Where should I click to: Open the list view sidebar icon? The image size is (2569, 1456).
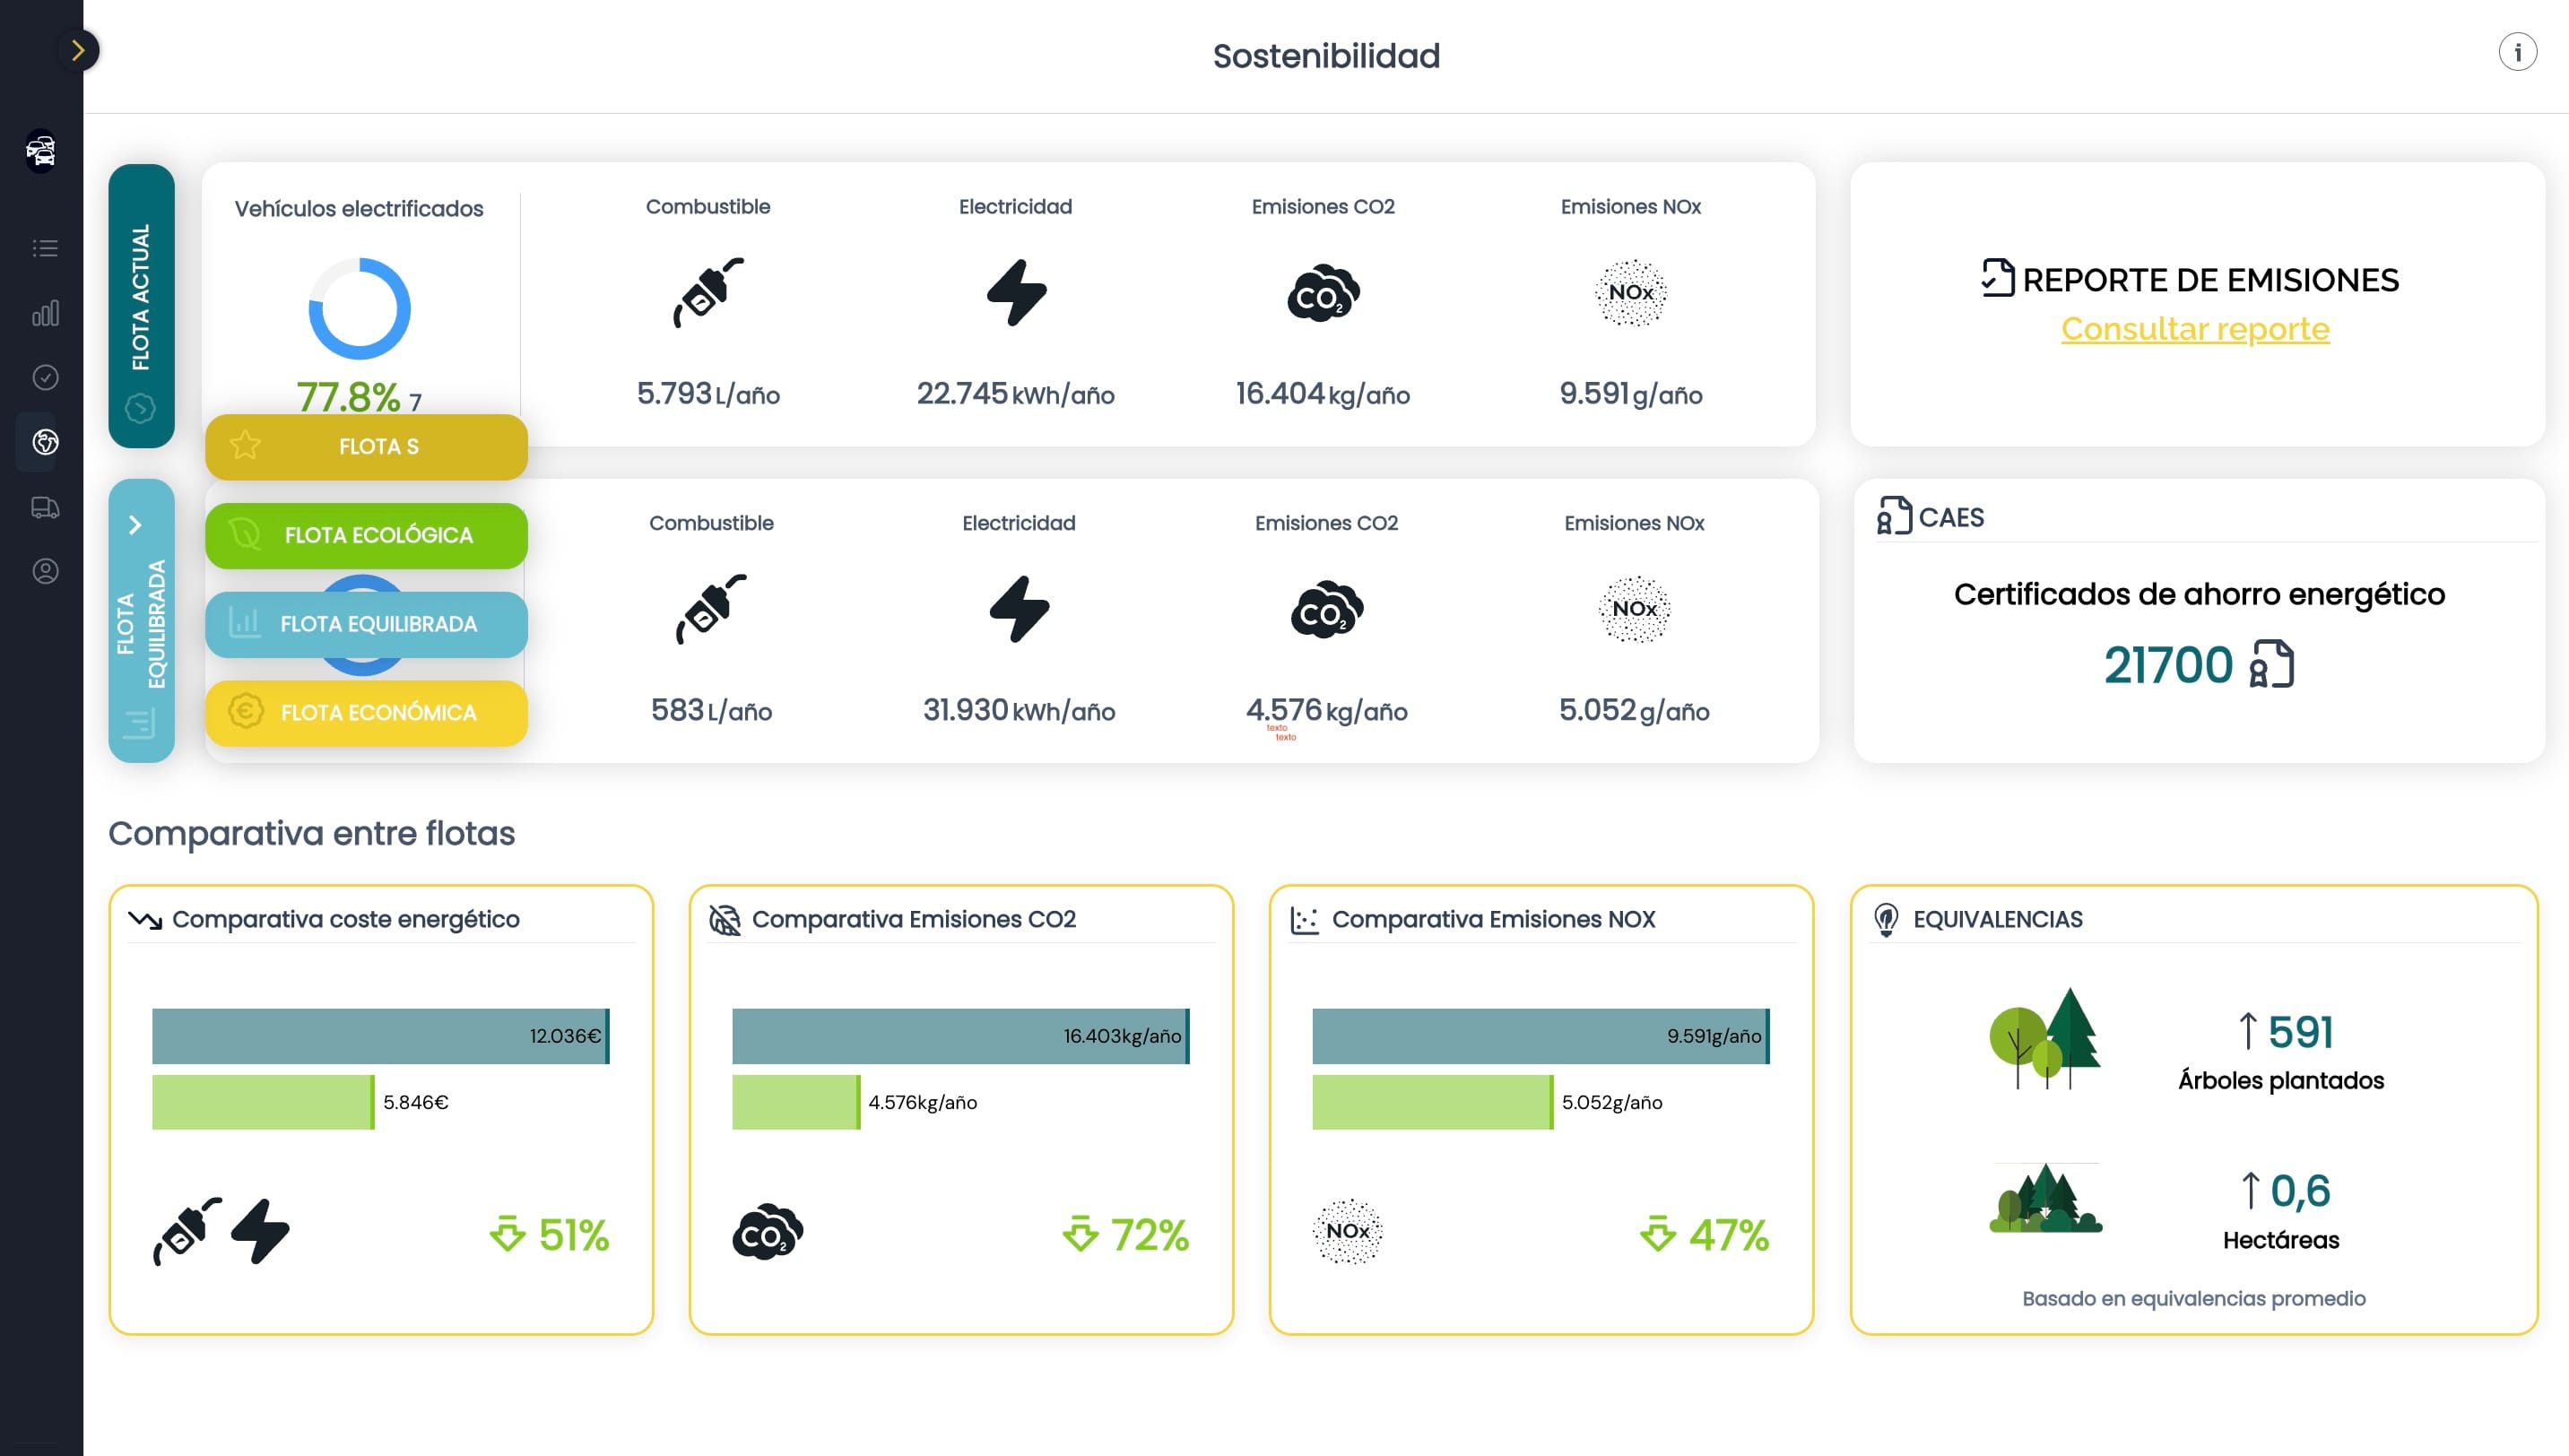coord(45,248)
